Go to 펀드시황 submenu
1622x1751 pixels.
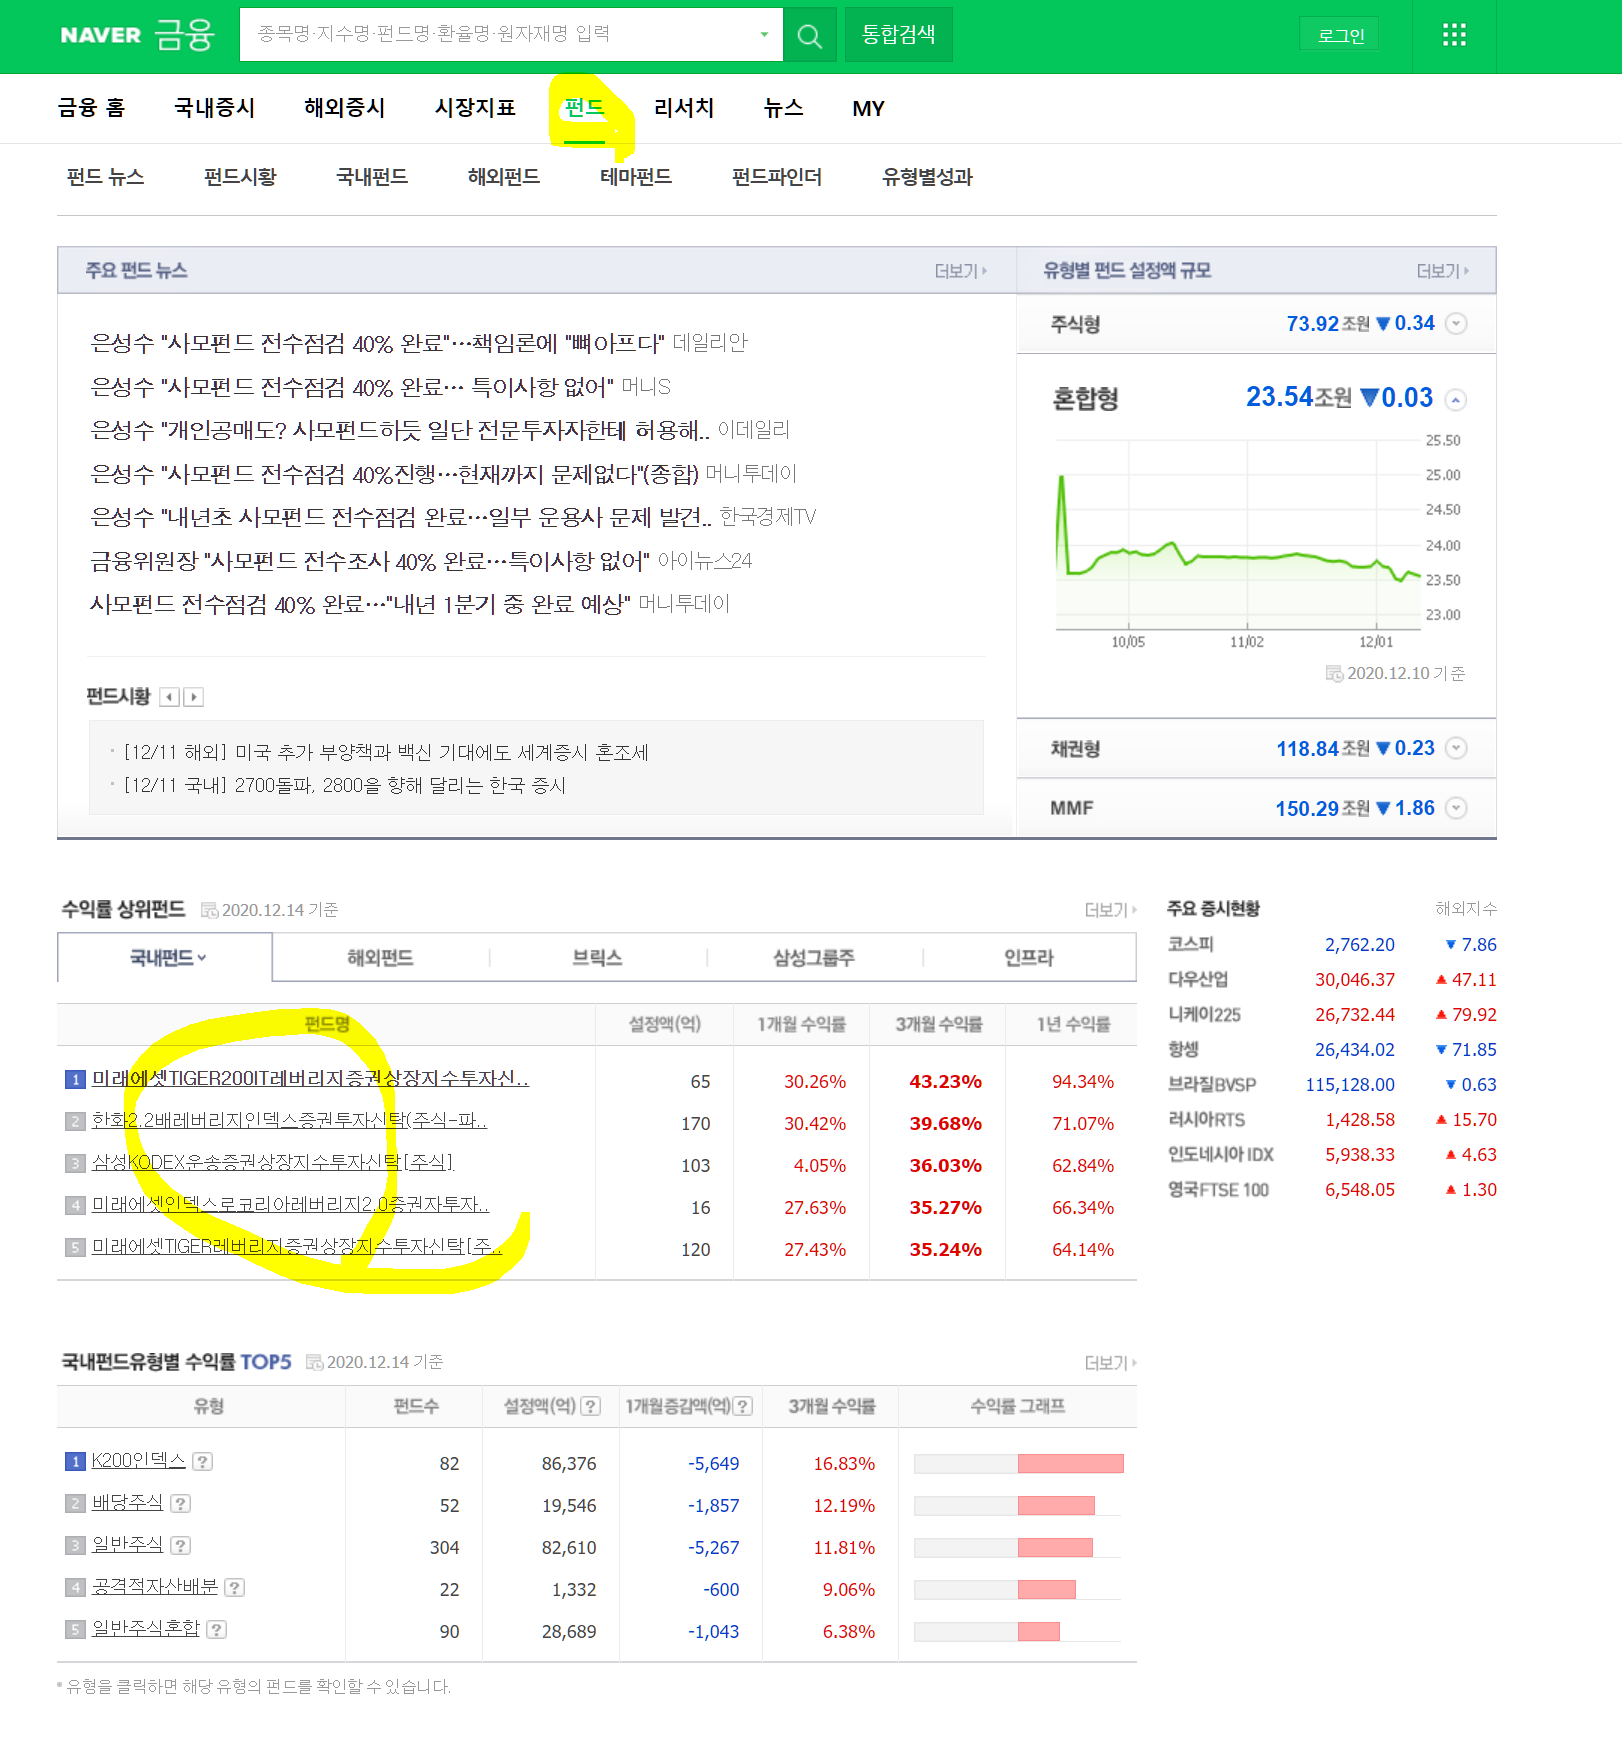[x=240, y=177]
